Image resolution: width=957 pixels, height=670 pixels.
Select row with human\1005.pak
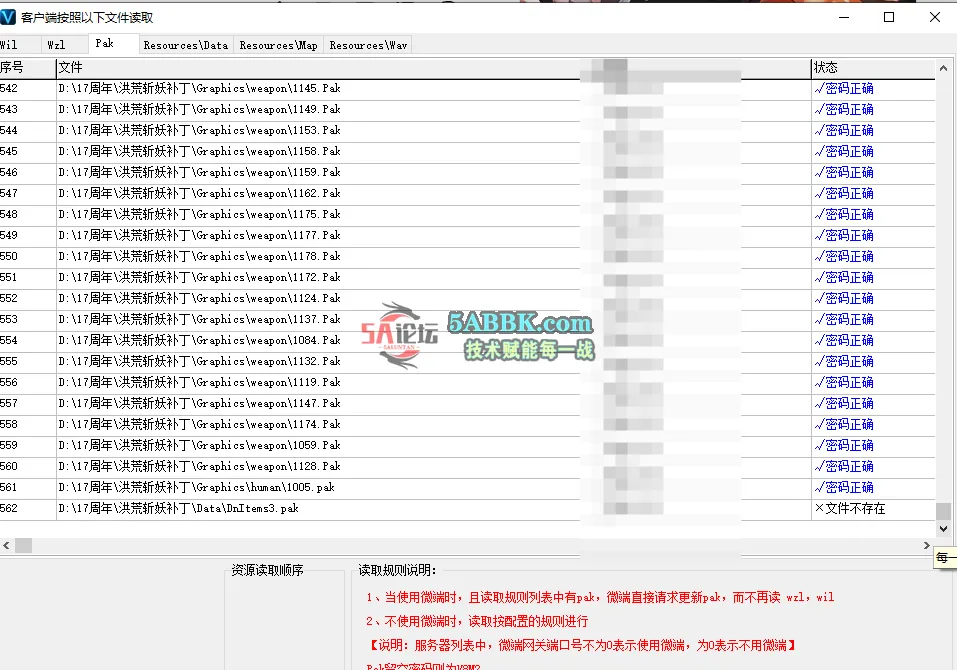pos(467,488)
